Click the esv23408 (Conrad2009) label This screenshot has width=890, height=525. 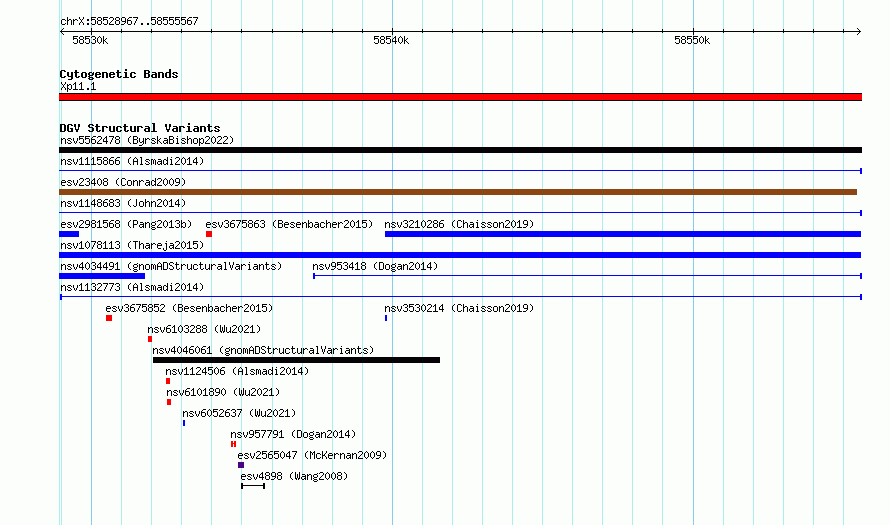123,182
